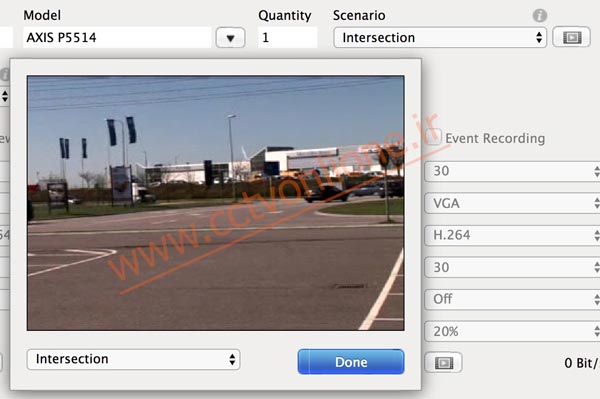Click the Event Recording label text
This screenshot has height=399, width=600.
coord(495,138)
